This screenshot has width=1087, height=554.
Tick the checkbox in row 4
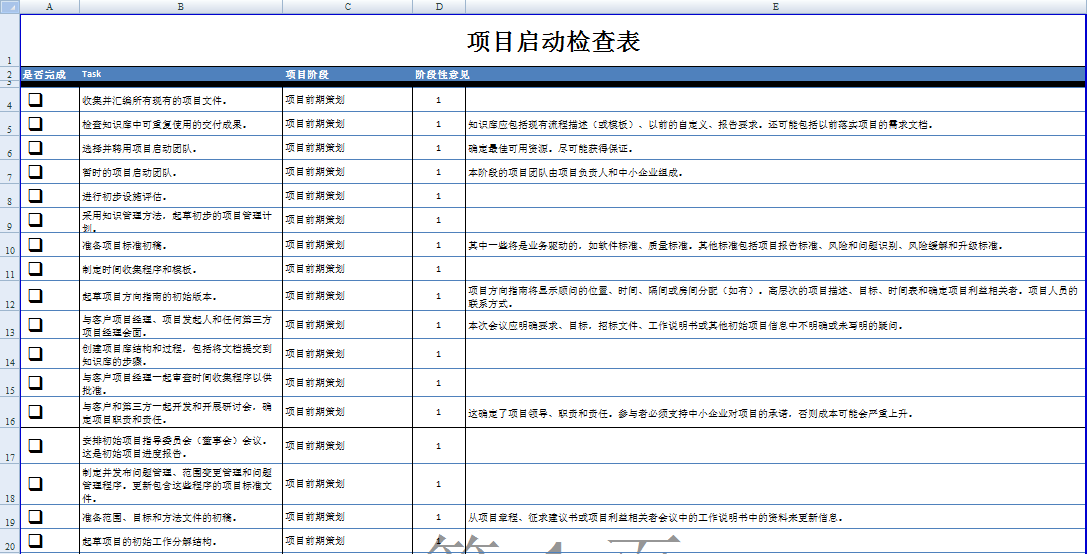35,99
